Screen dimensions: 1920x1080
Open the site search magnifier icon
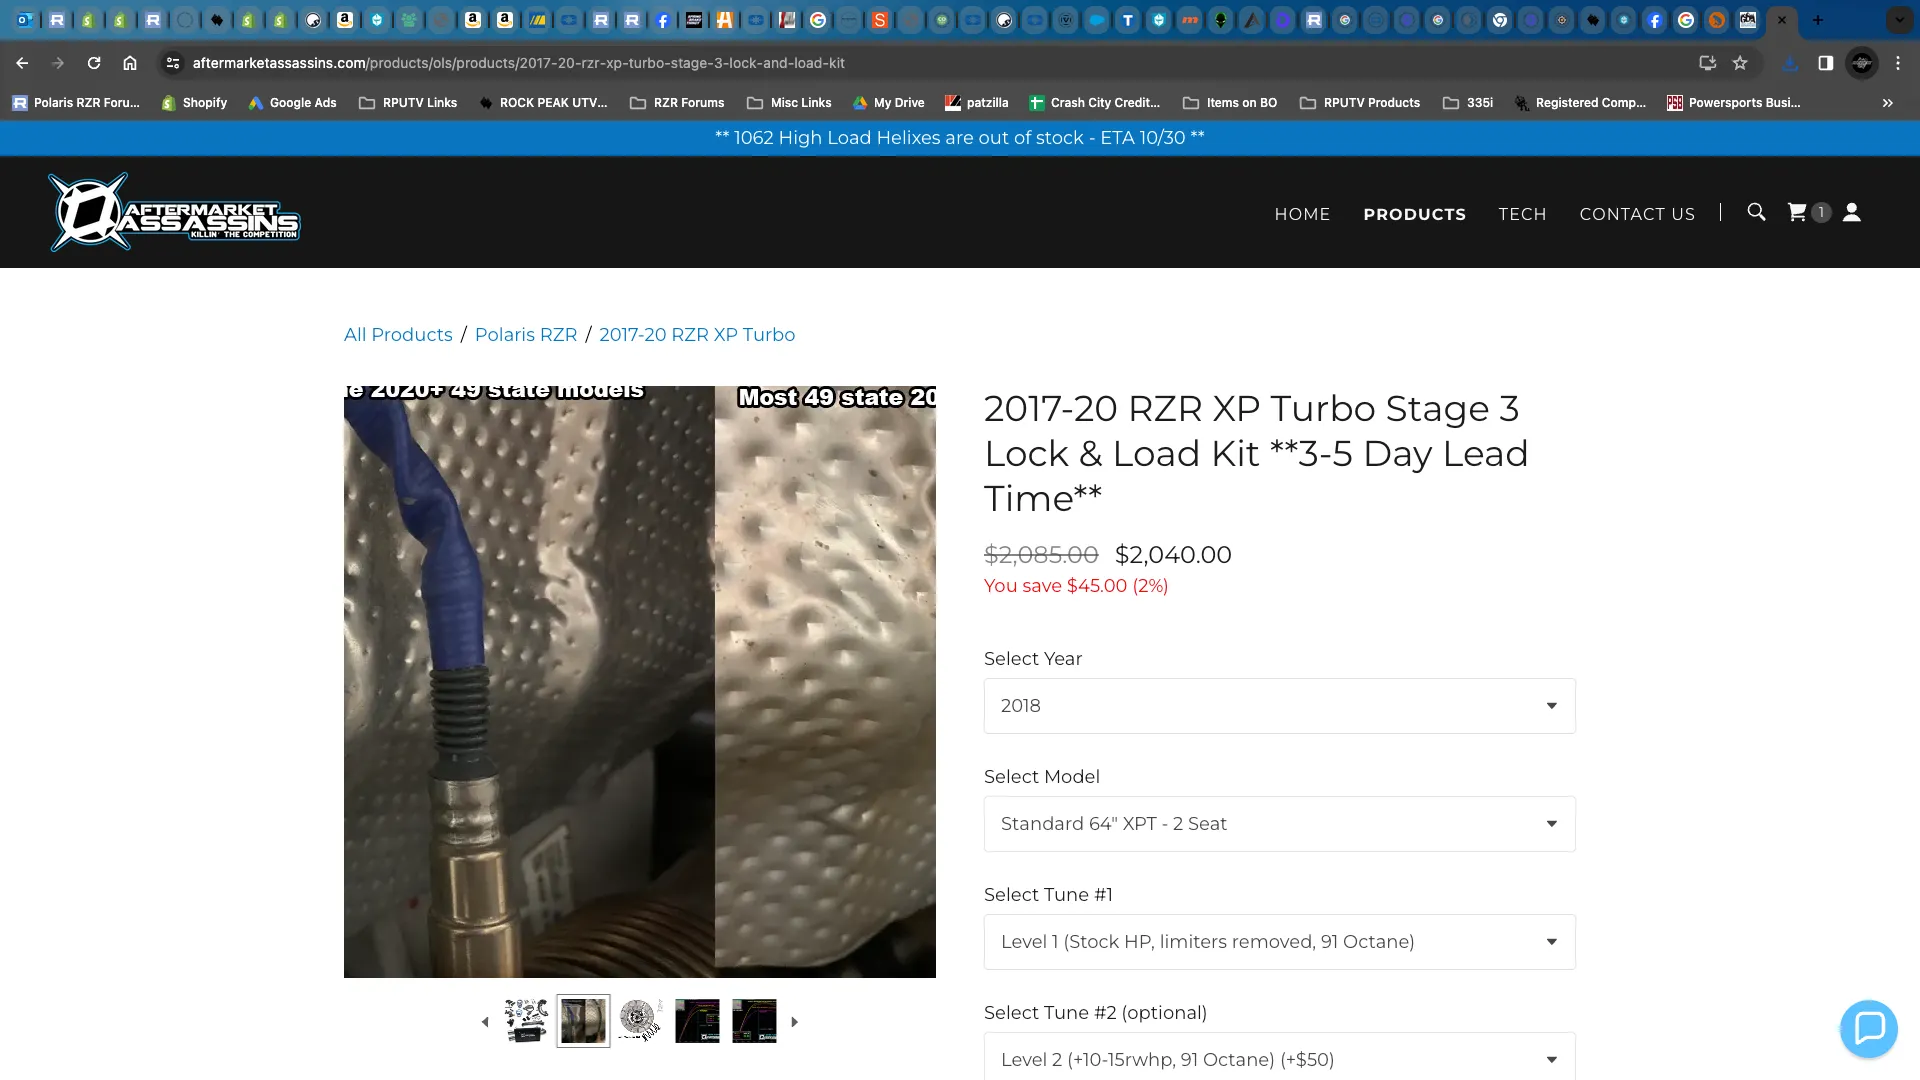coord(1756,212)
